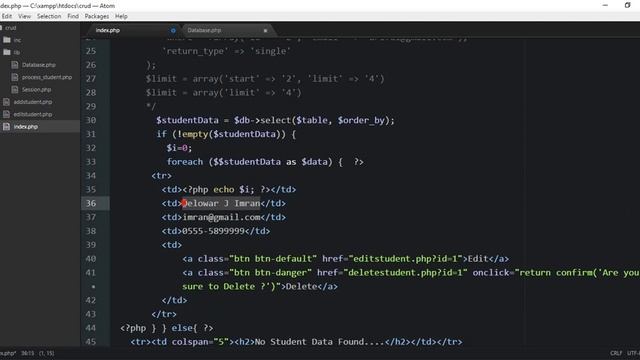Open the Edit menu
The height and width of the screenshot is (360, 640).
[x=7, y=16]
